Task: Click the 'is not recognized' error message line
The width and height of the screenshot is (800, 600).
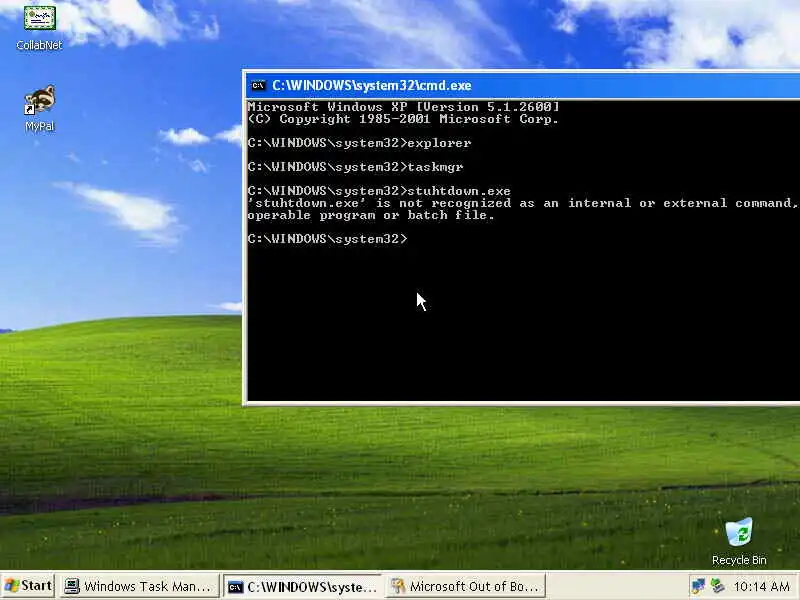Action: pyautogui.click(x=523, y=203)
